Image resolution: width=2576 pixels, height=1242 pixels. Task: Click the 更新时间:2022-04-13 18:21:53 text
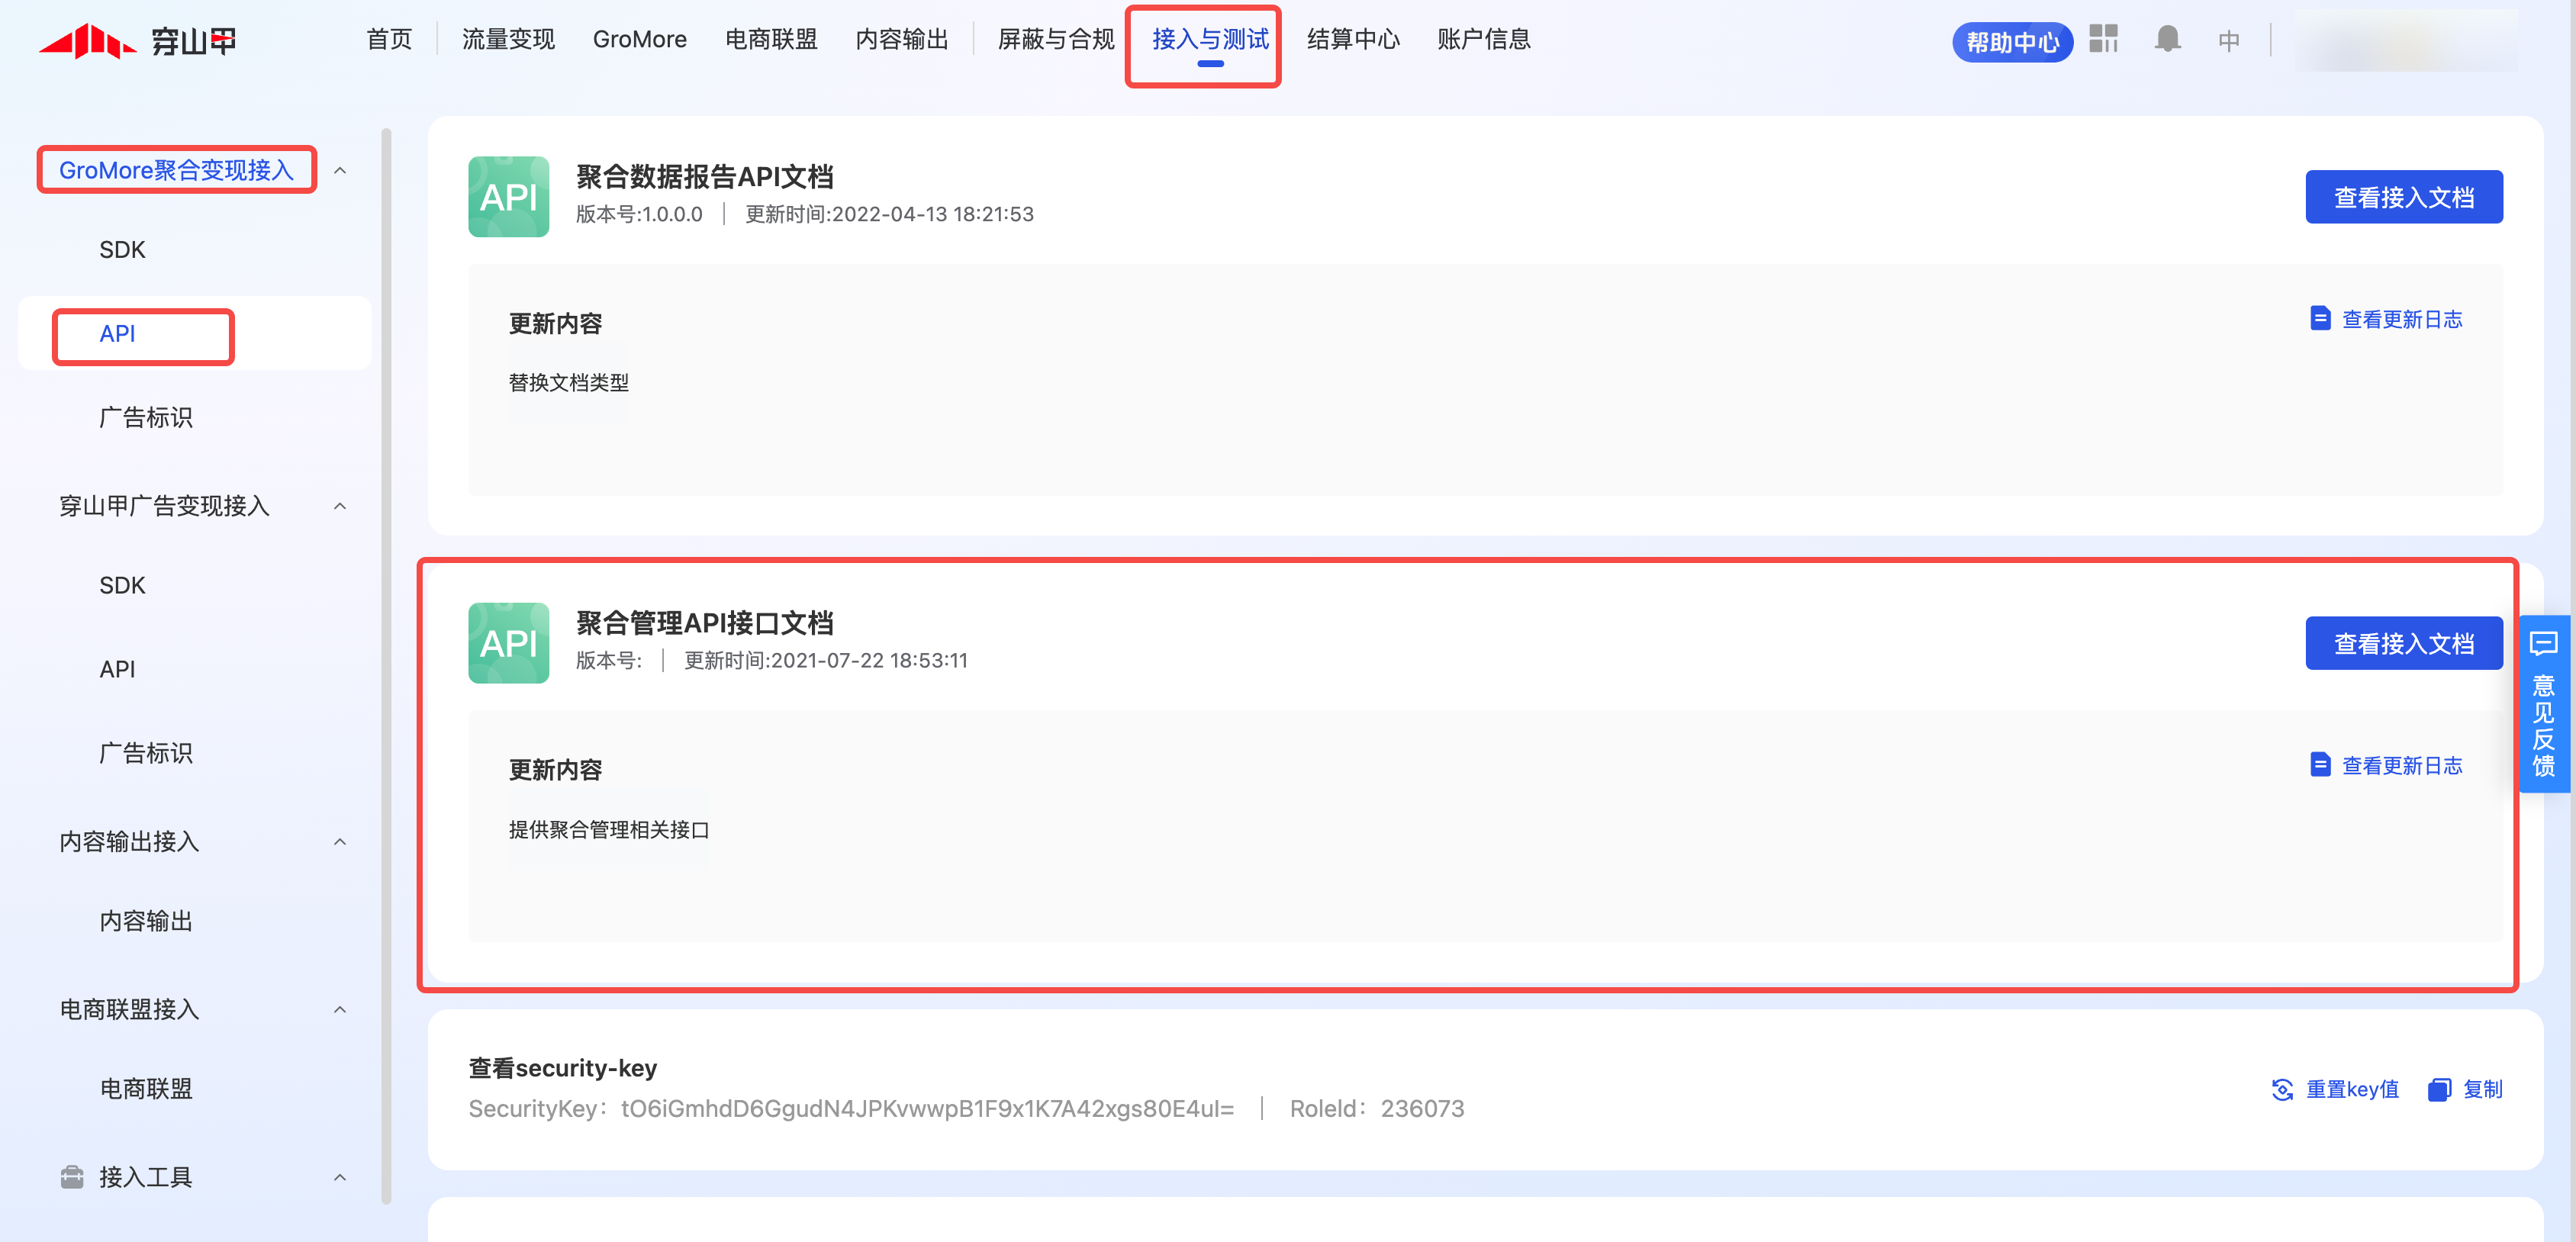point(889,214)
